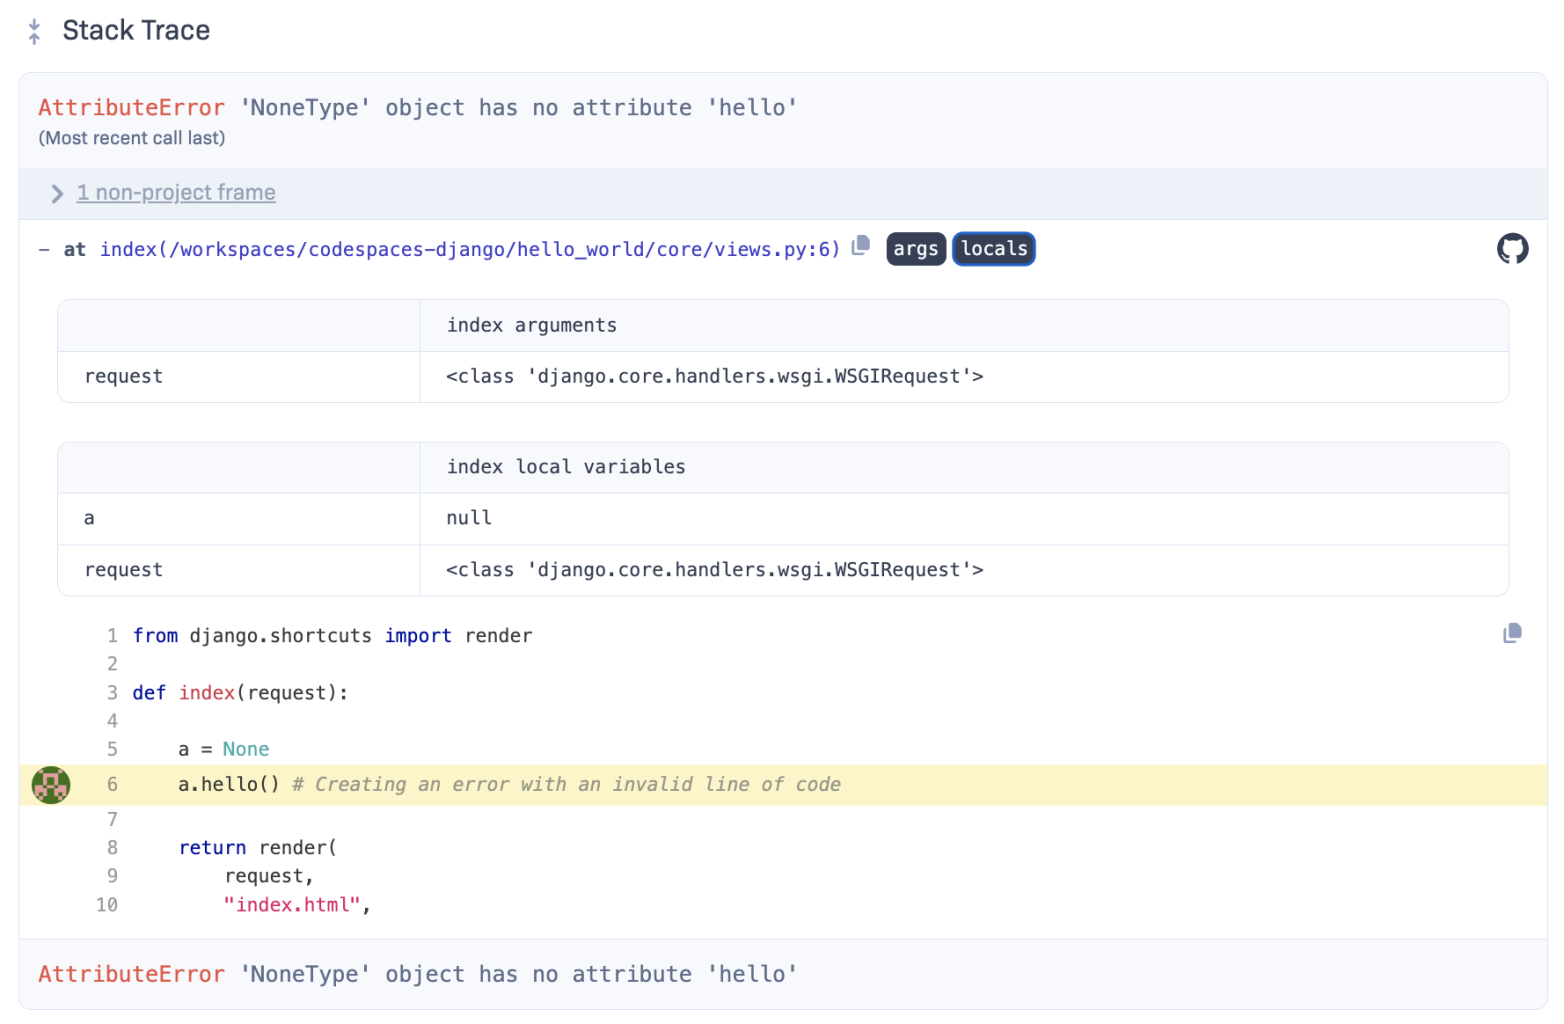Image resolution: width=1564 pixels, height=1024 pixels.
Task: Open the index views.py:6 frame link
Action: [x=470, y=249]
